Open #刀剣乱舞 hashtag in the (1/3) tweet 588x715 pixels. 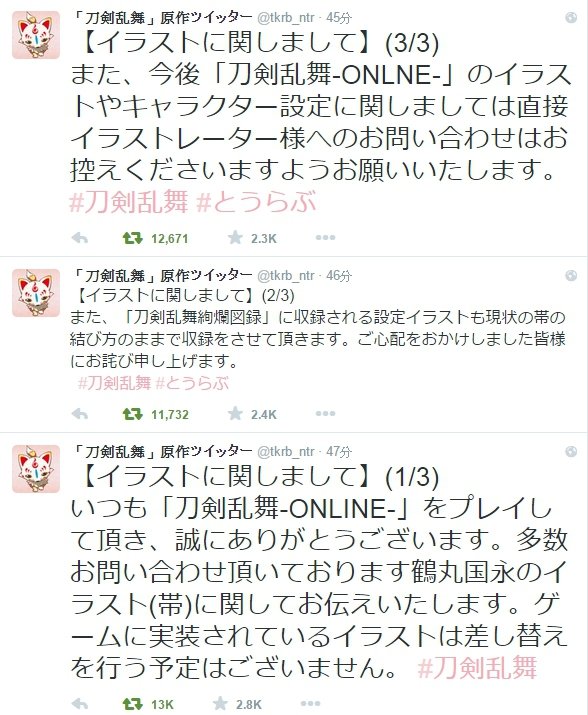point(477,668)
